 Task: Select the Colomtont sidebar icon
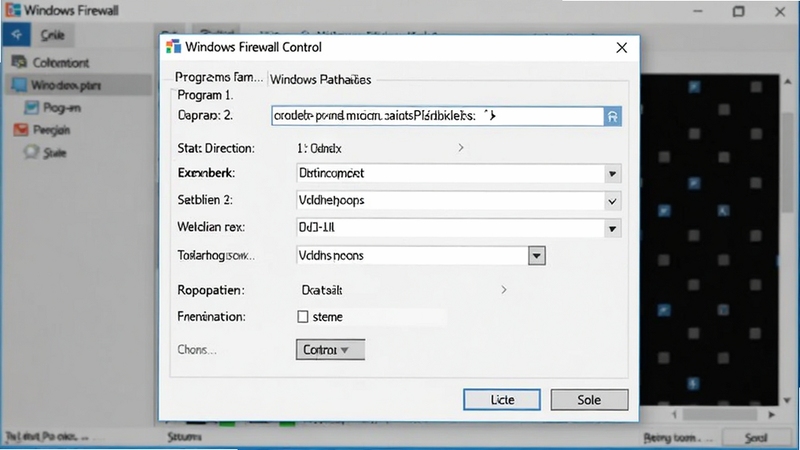(19, 62)
